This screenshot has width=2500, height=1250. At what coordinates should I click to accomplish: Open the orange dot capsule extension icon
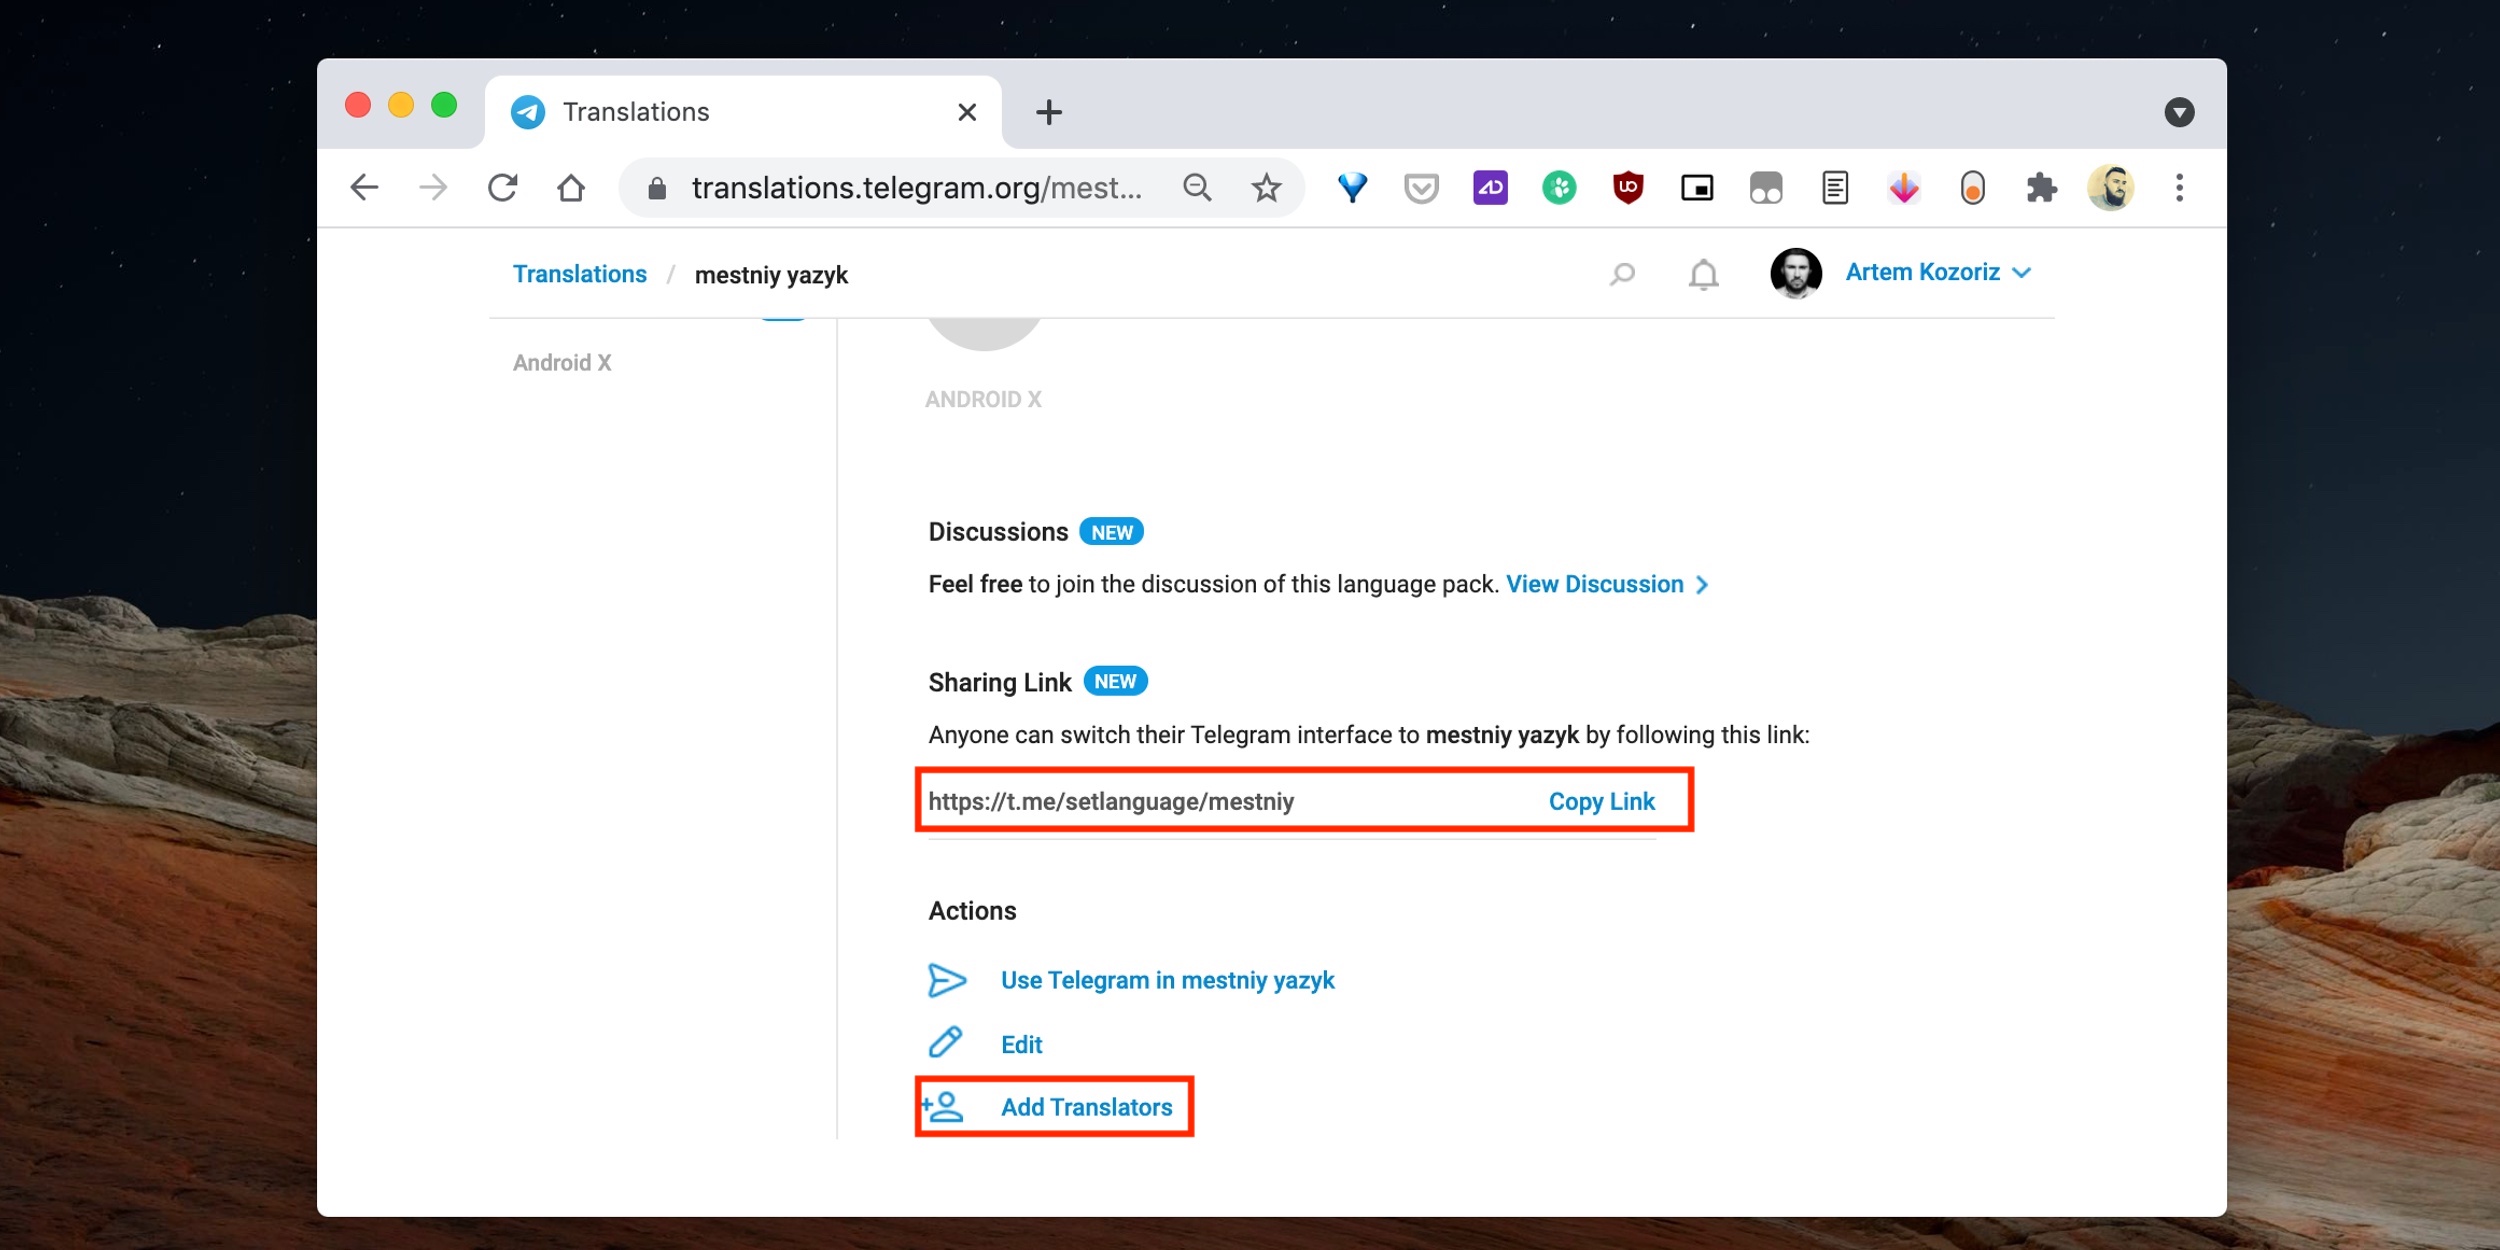tap(1973, 187)
